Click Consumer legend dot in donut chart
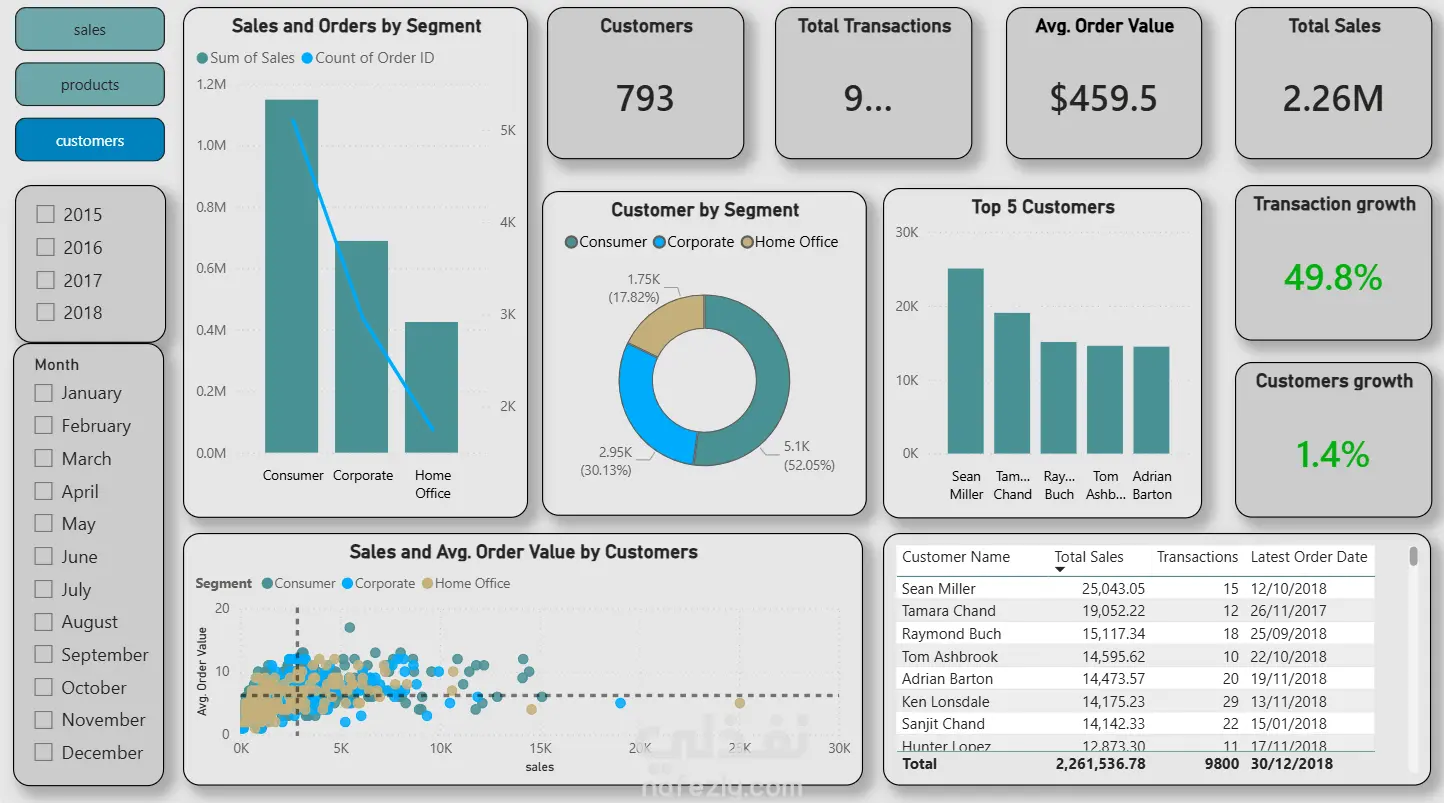The height and width of the screenshot is (803, 1444). pos(571,242)
